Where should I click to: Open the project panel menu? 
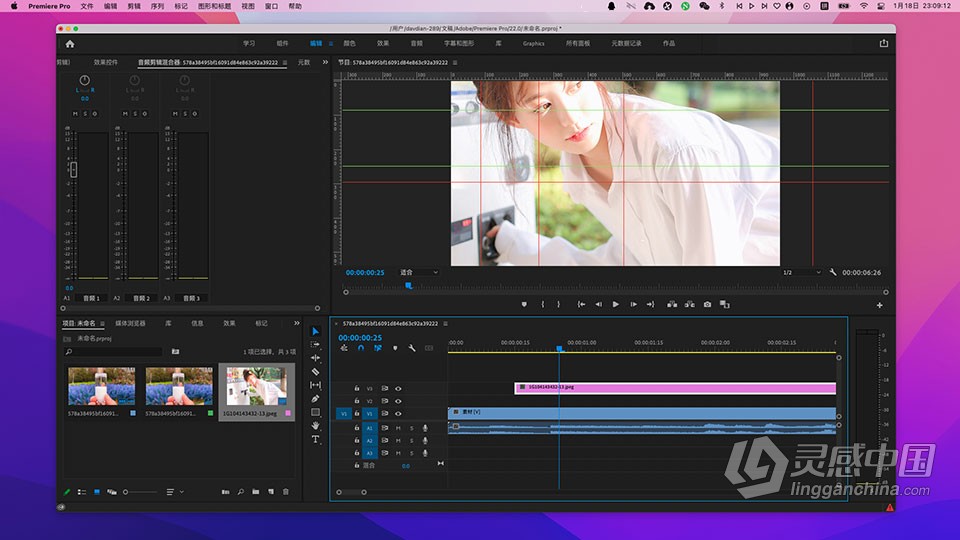[x=102, y=323]
